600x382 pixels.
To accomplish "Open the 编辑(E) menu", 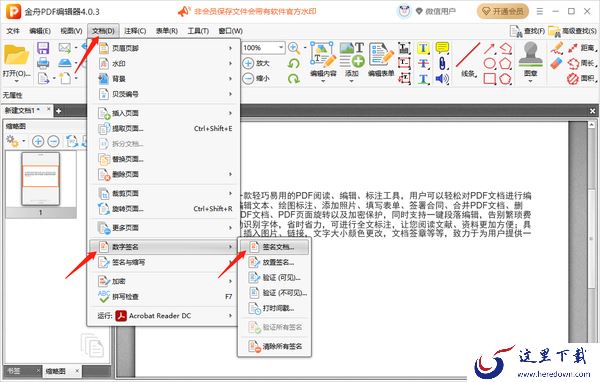I will click(x=40, y=31).
